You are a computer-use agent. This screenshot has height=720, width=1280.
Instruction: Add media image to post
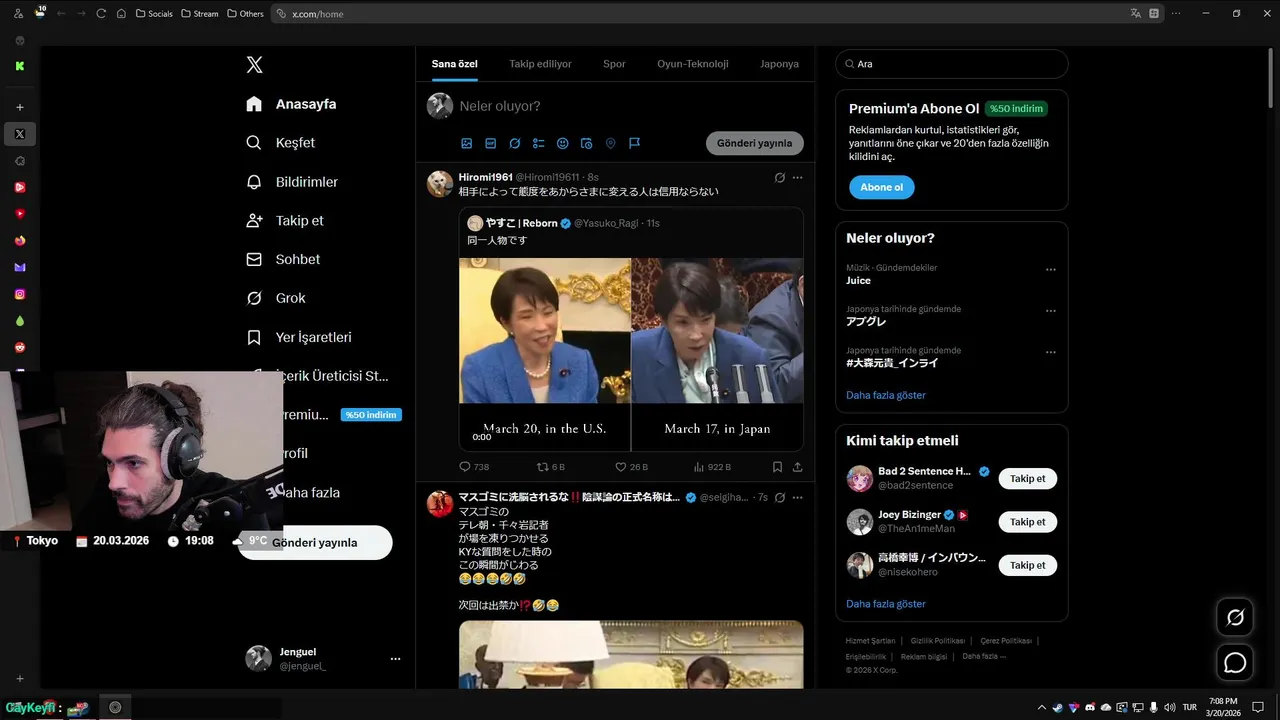click(x=466, y=143)
